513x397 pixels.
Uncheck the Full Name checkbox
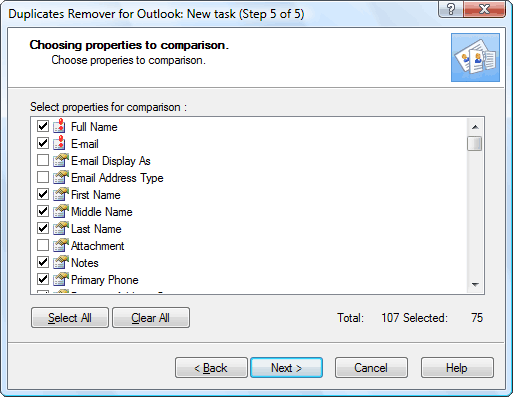click(43, 126)
